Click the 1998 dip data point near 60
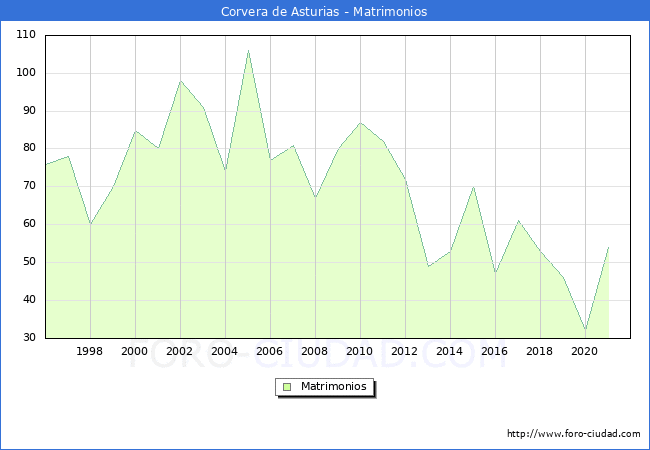This screenshot has width=650, height=450. (91, 224)
